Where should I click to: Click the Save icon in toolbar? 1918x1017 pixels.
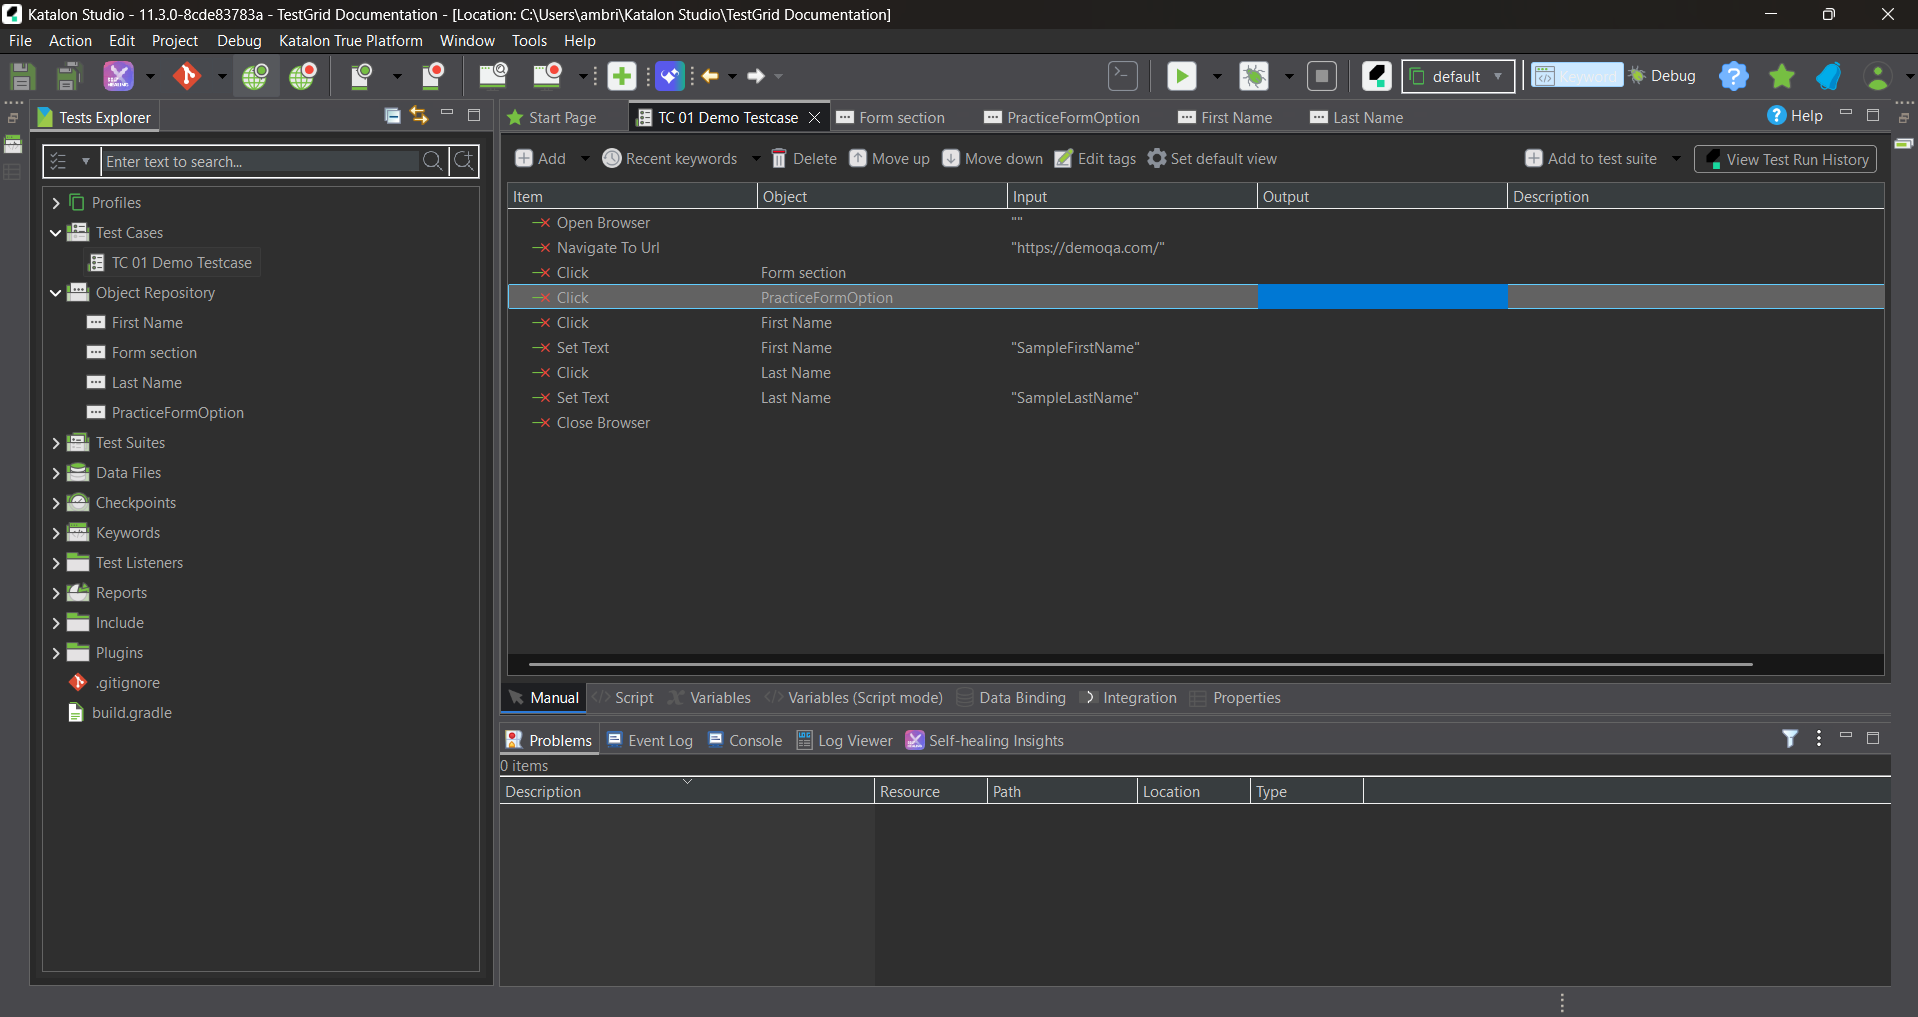point(22,76)
